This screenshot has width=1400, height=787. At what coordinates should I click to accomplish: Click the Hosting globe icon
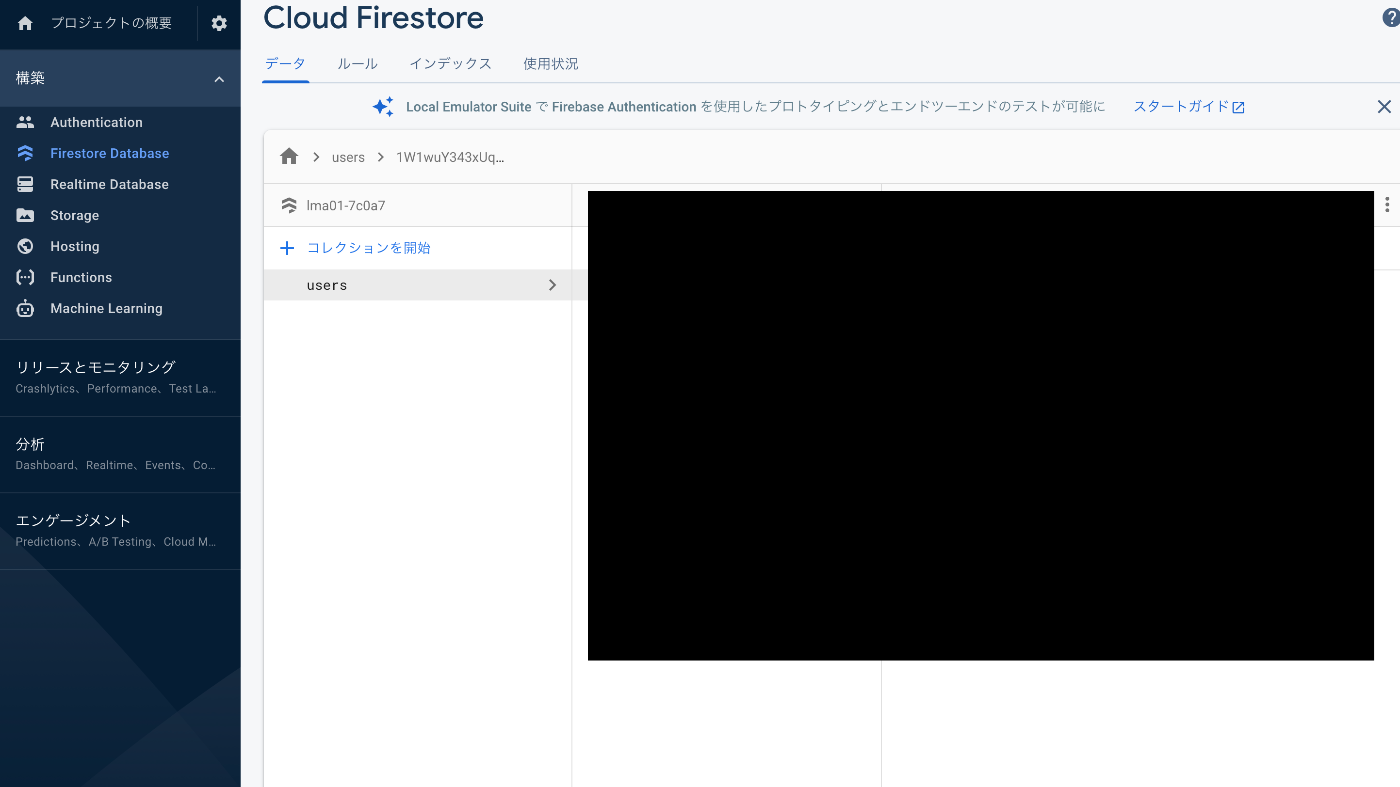click(x=25, y=246)
